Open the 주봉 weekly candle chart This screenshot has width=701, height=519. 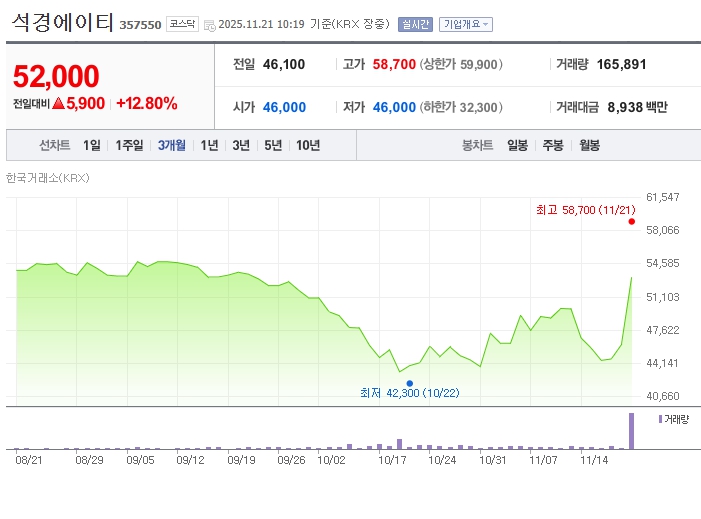[553, 146]
